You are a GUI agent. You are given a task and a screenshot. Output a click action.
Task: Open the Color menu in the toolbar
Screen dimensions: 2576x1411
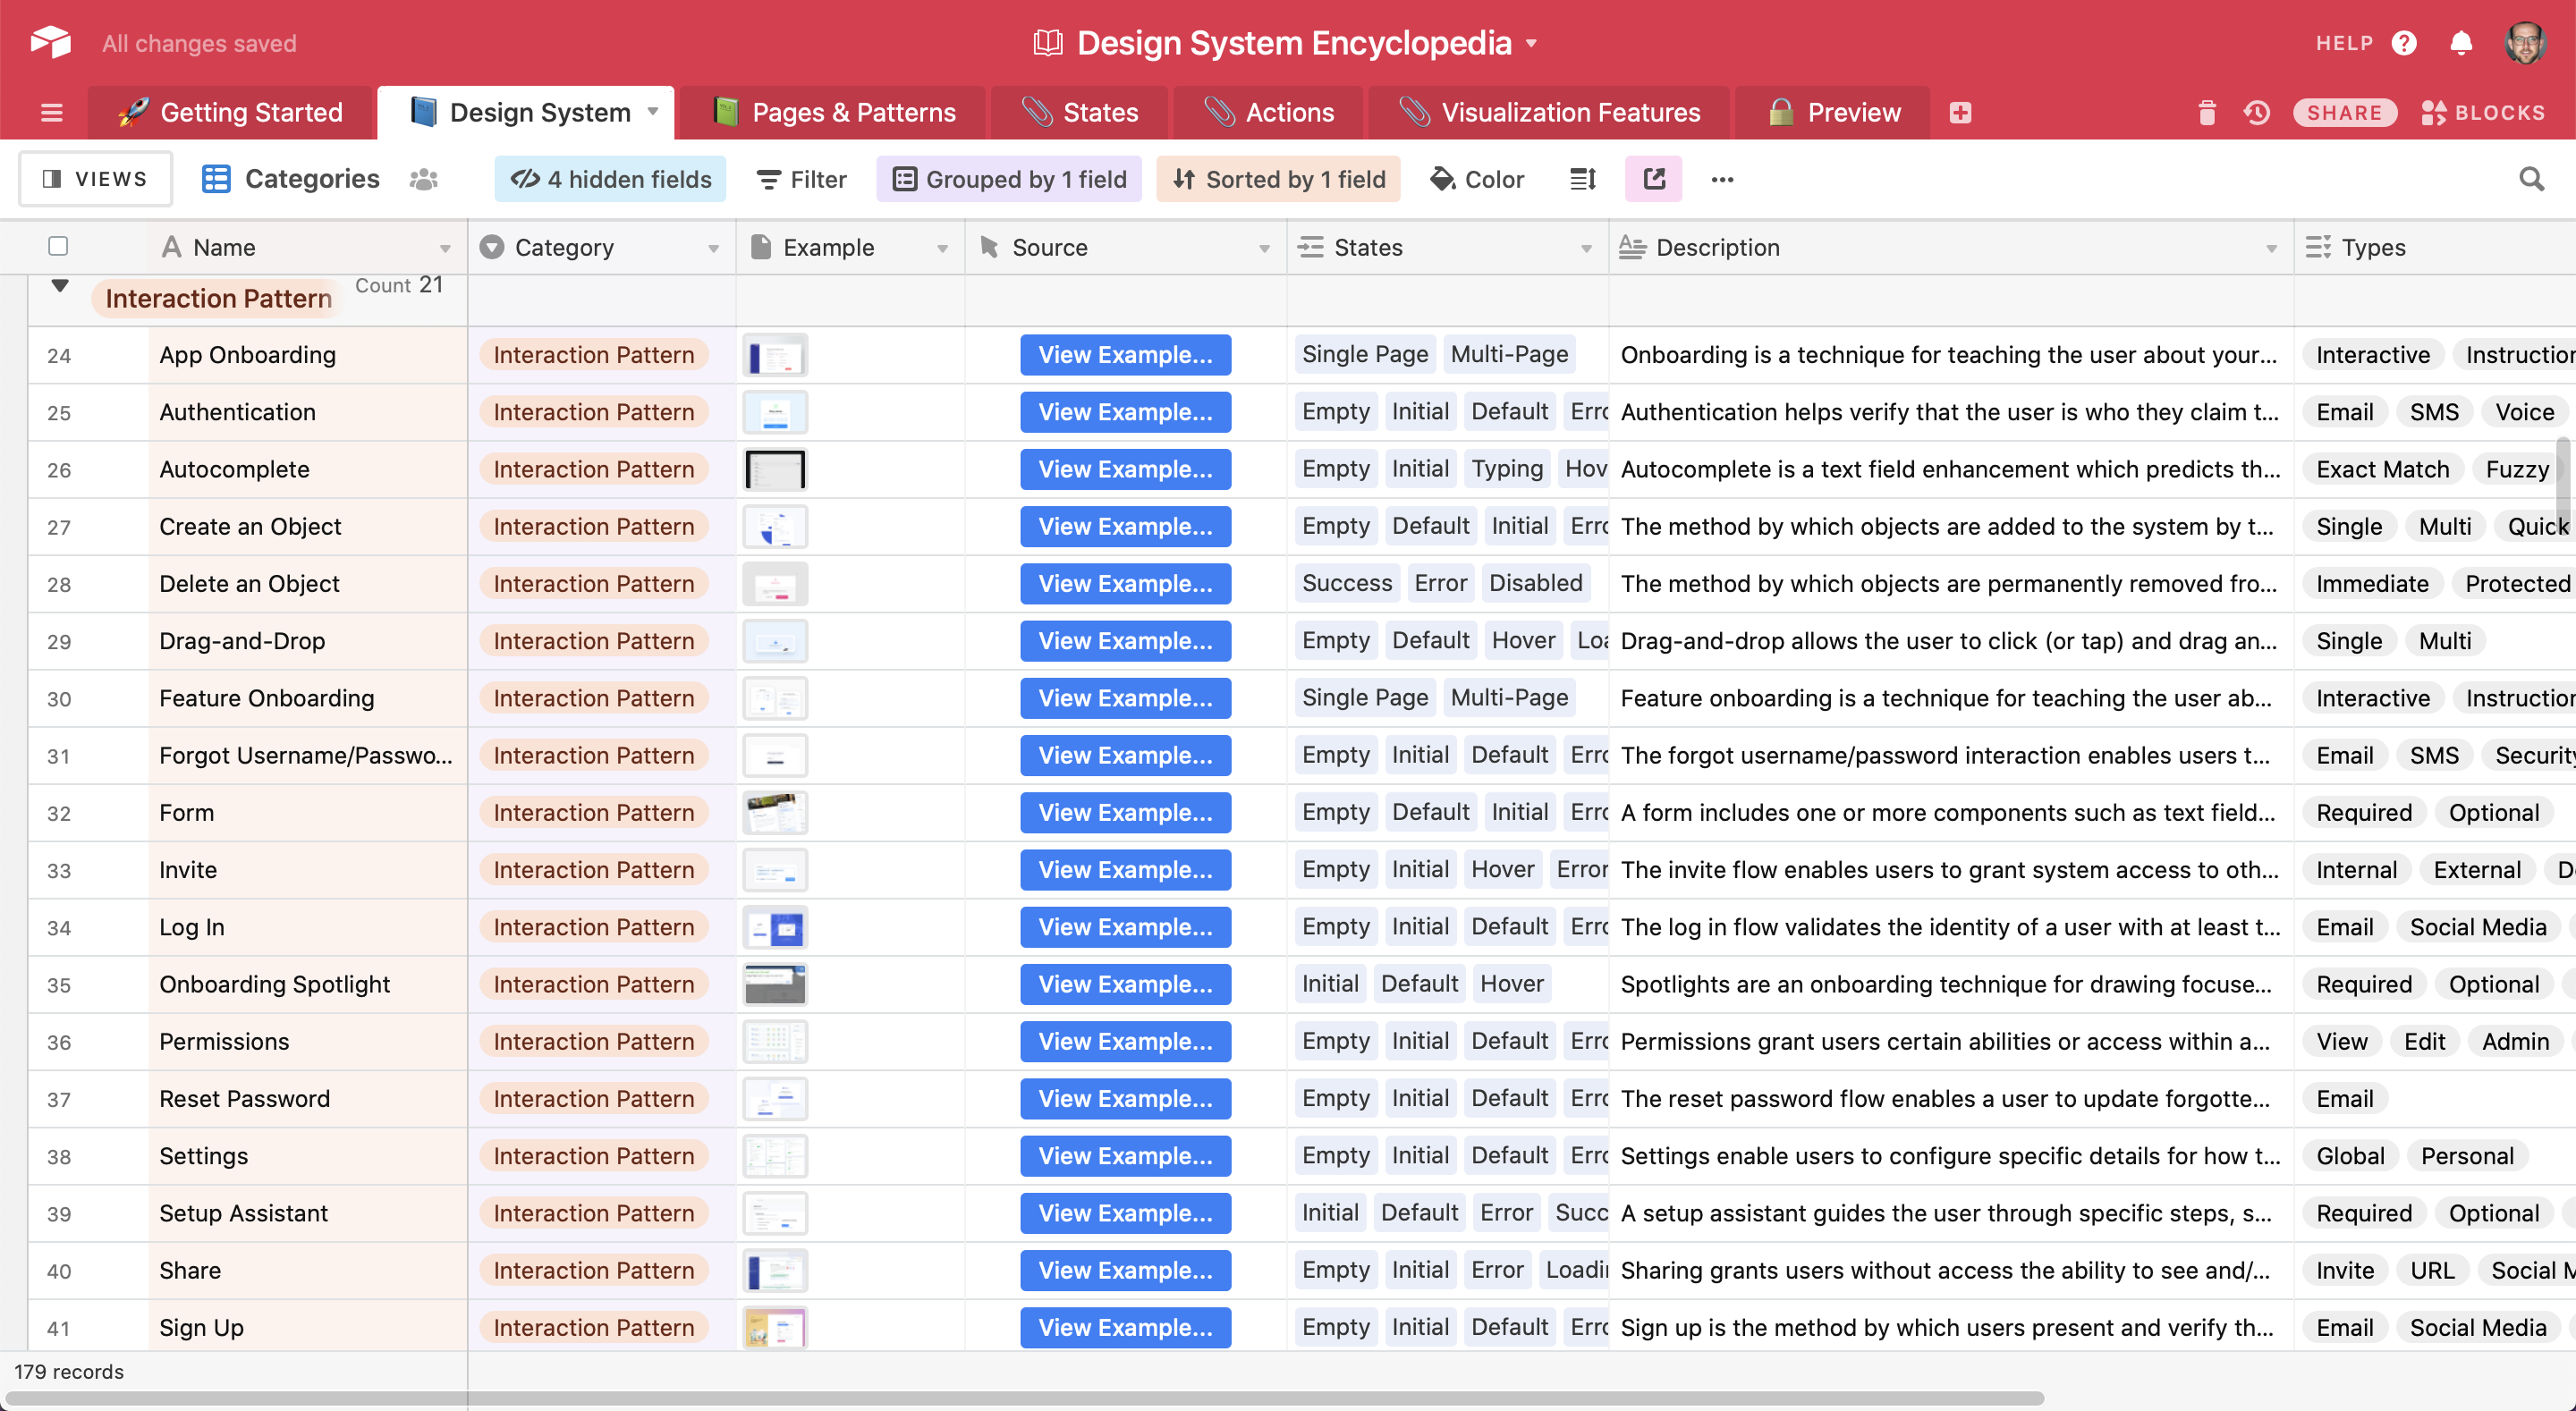coord(1477,178)
